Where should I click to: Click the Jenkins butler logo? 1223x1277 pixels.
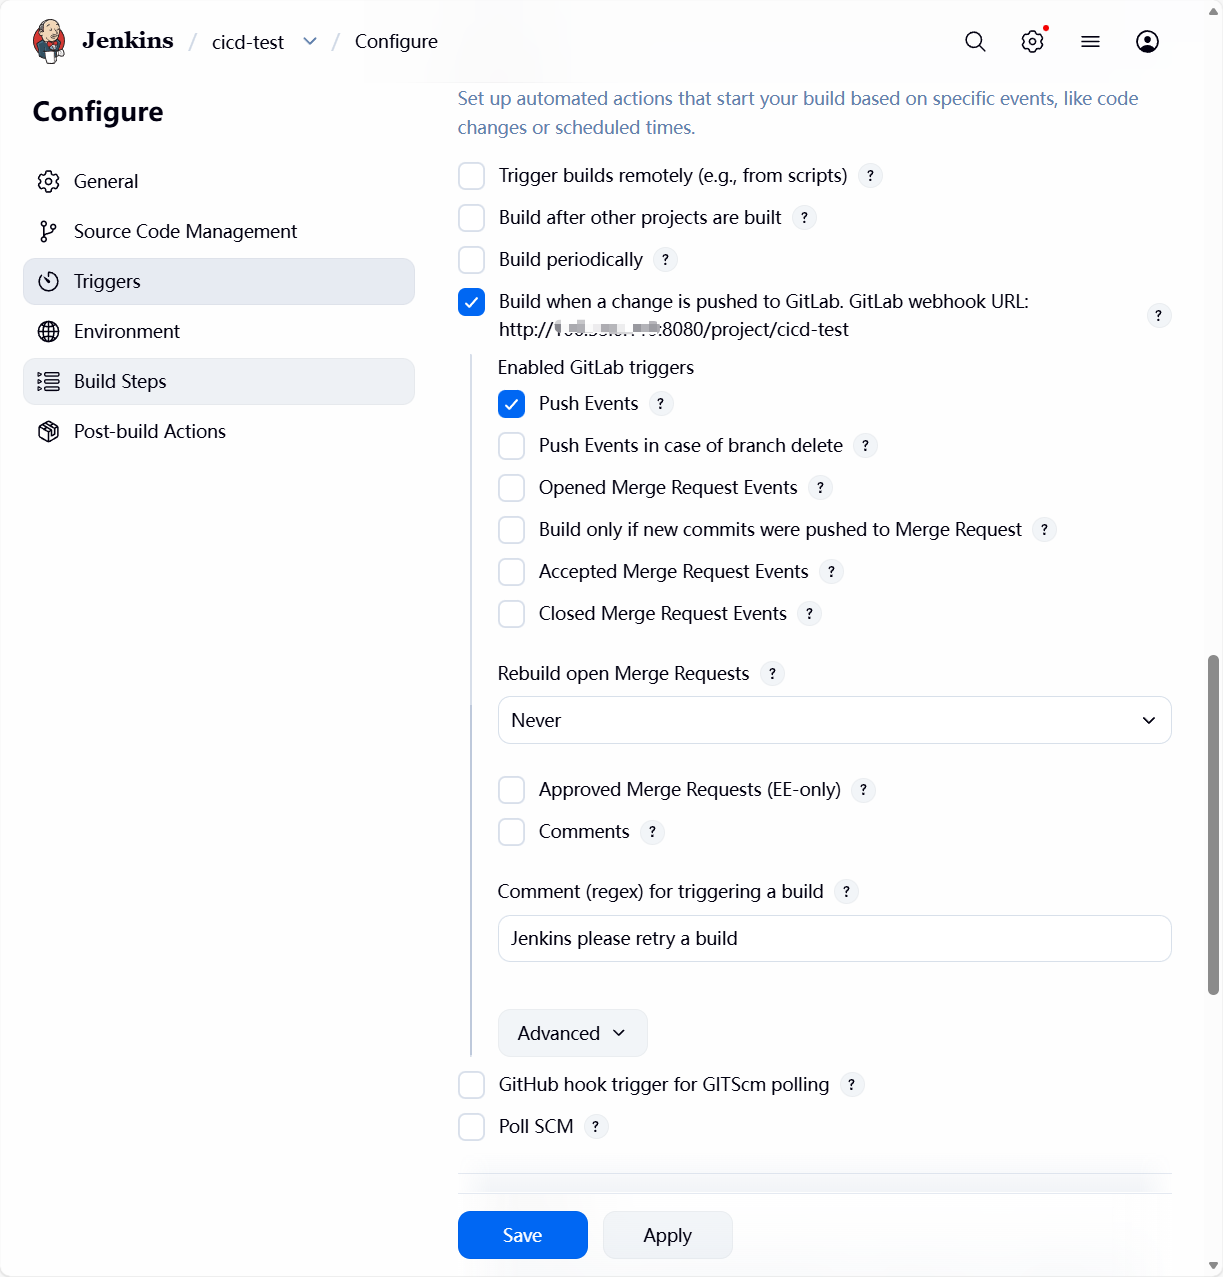[x=49, y=41]
